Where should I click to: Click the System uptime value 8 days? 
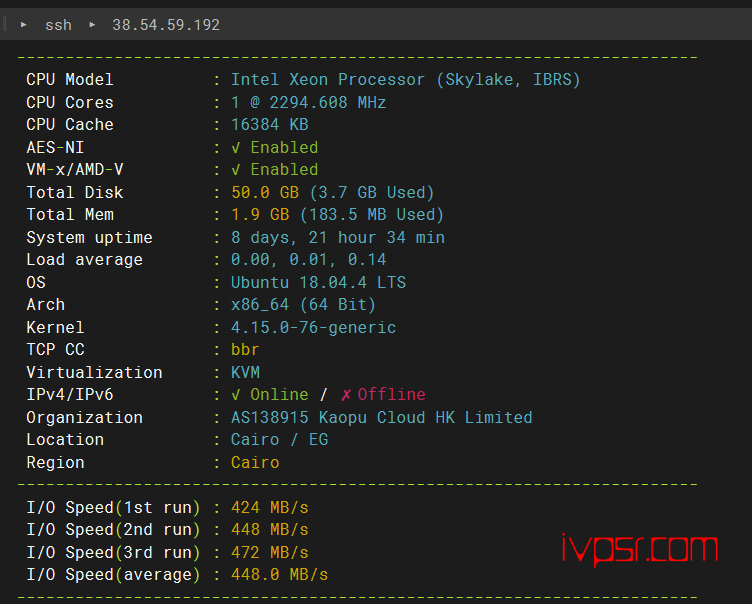tap(338, 237)
